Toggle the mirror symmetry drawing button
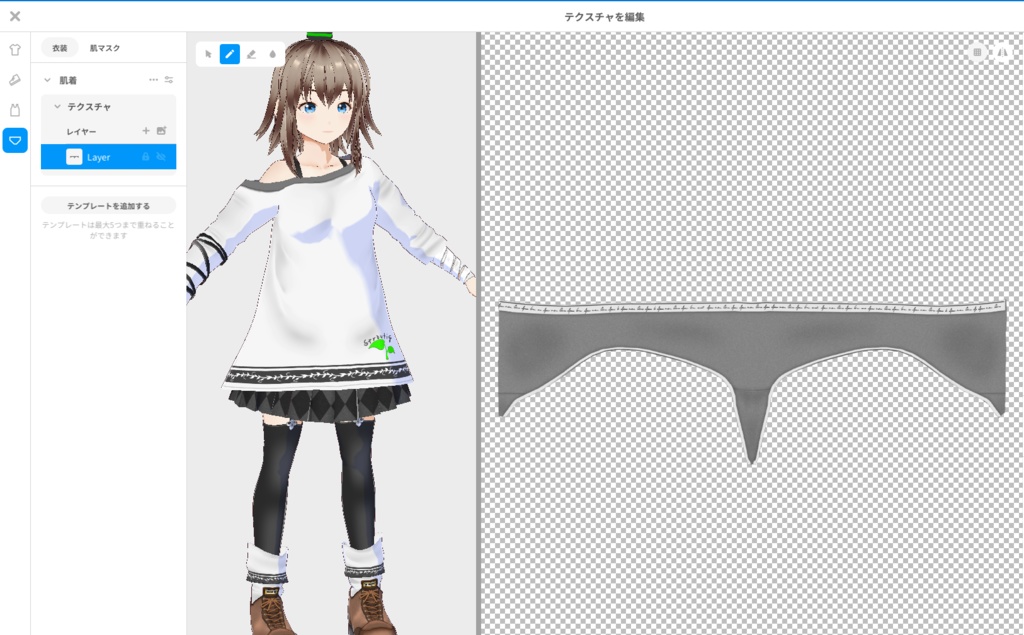1024x635 pixels. [x=1002, y=52]
